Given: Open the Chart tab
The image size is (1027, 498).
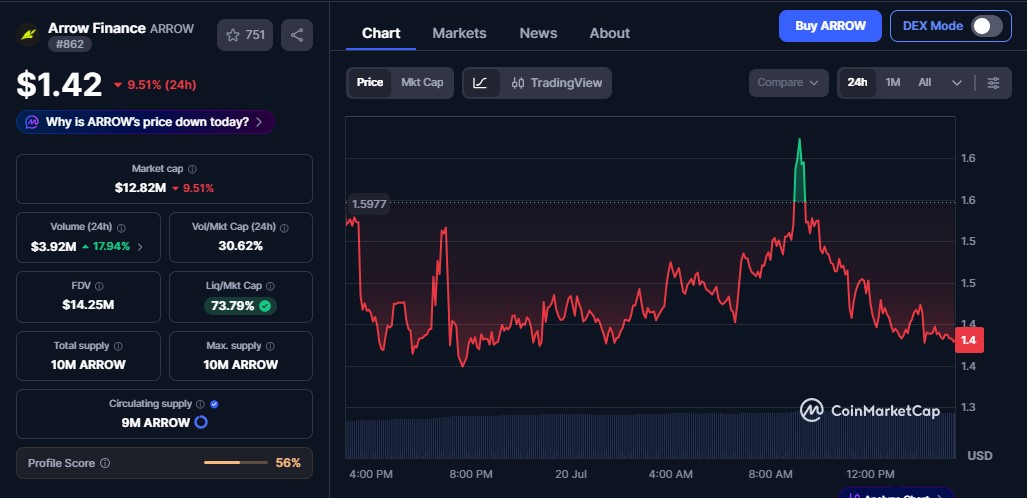Looking at the screenshot, I should [381, 33].
